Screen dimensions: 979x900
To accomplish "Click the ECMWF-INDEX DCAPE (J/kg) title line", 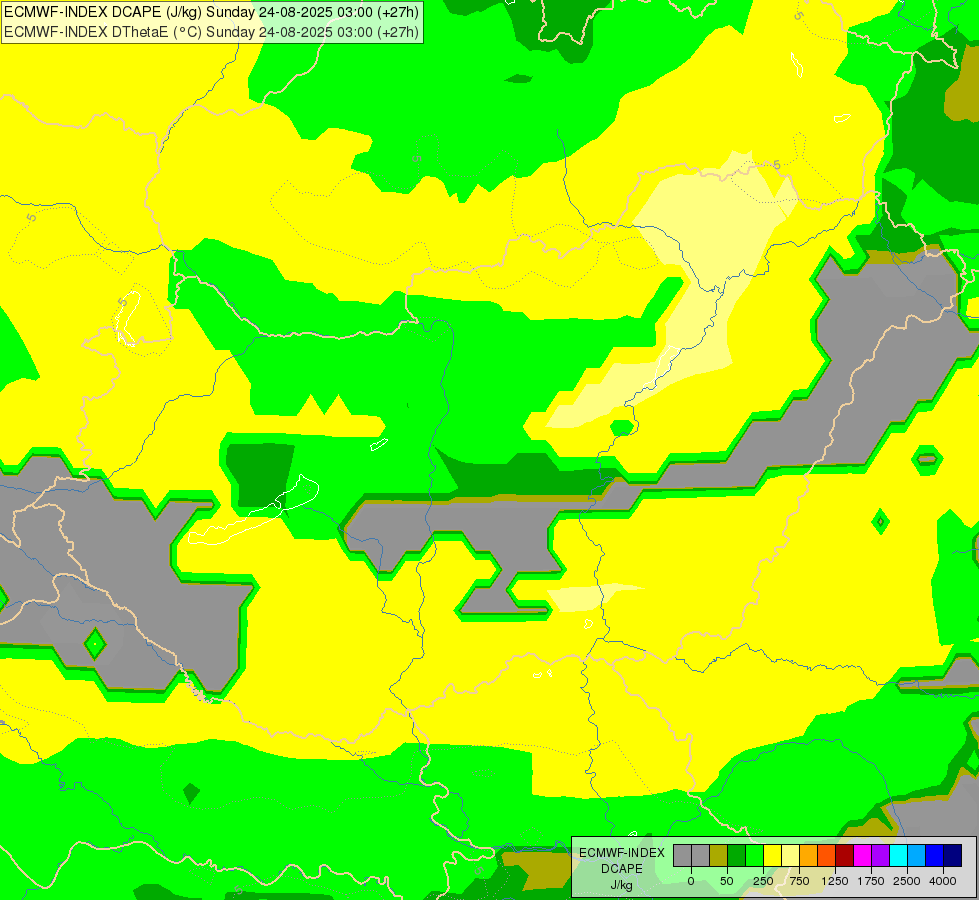I will tap(211, 12).
